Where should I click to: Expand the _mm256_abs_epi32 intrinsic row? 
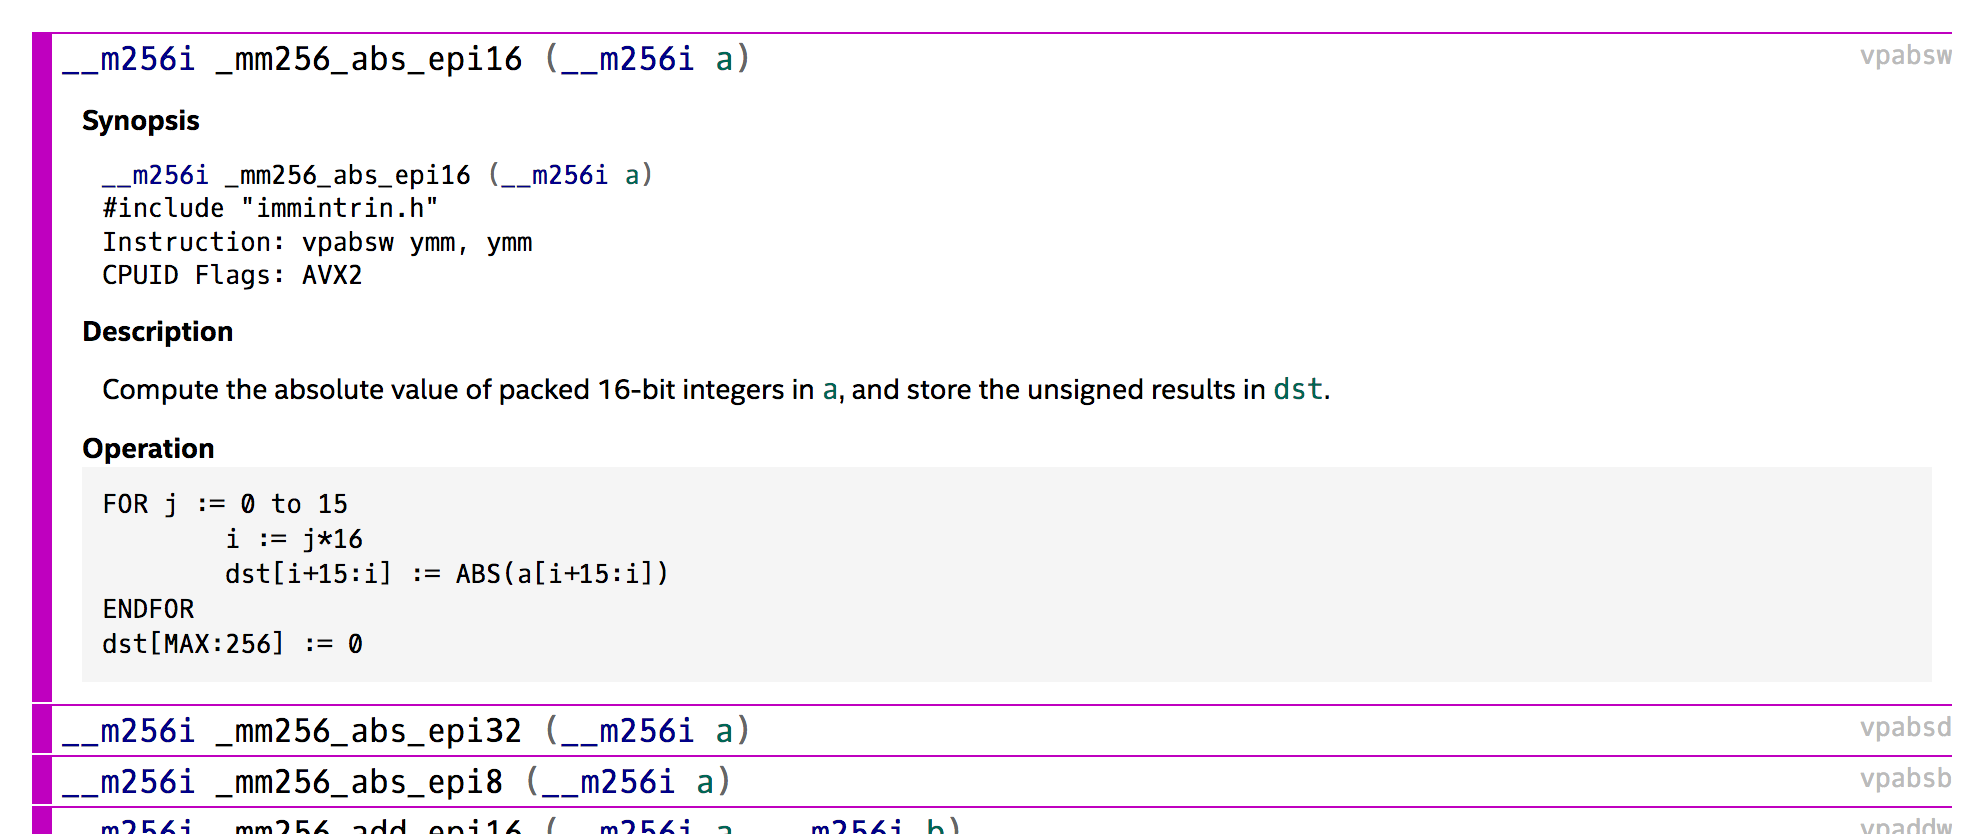[405, 731]
